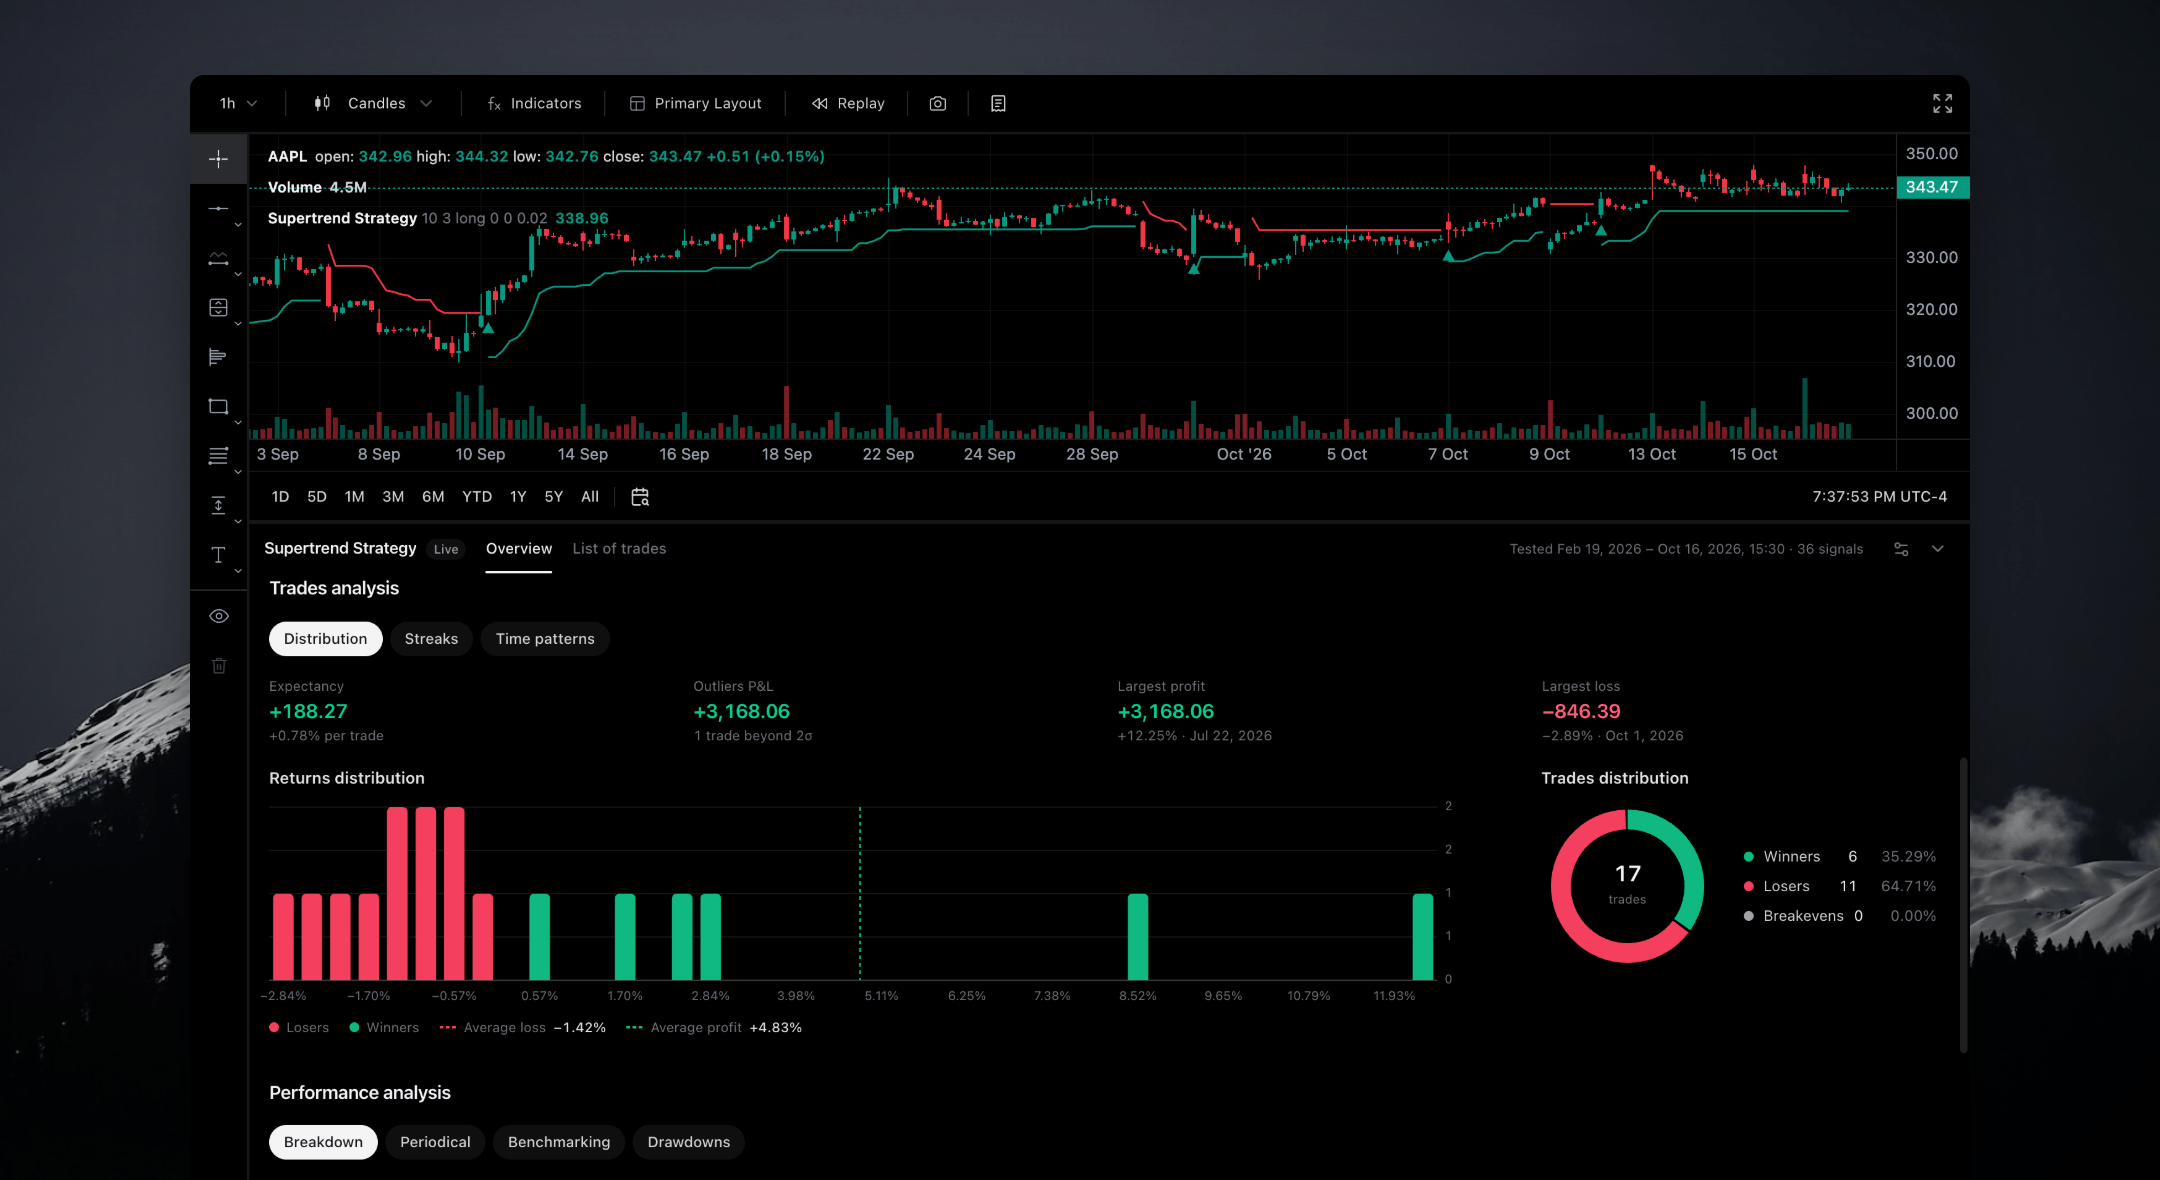Open the Fibonacci lines tool

pos(218,456)
